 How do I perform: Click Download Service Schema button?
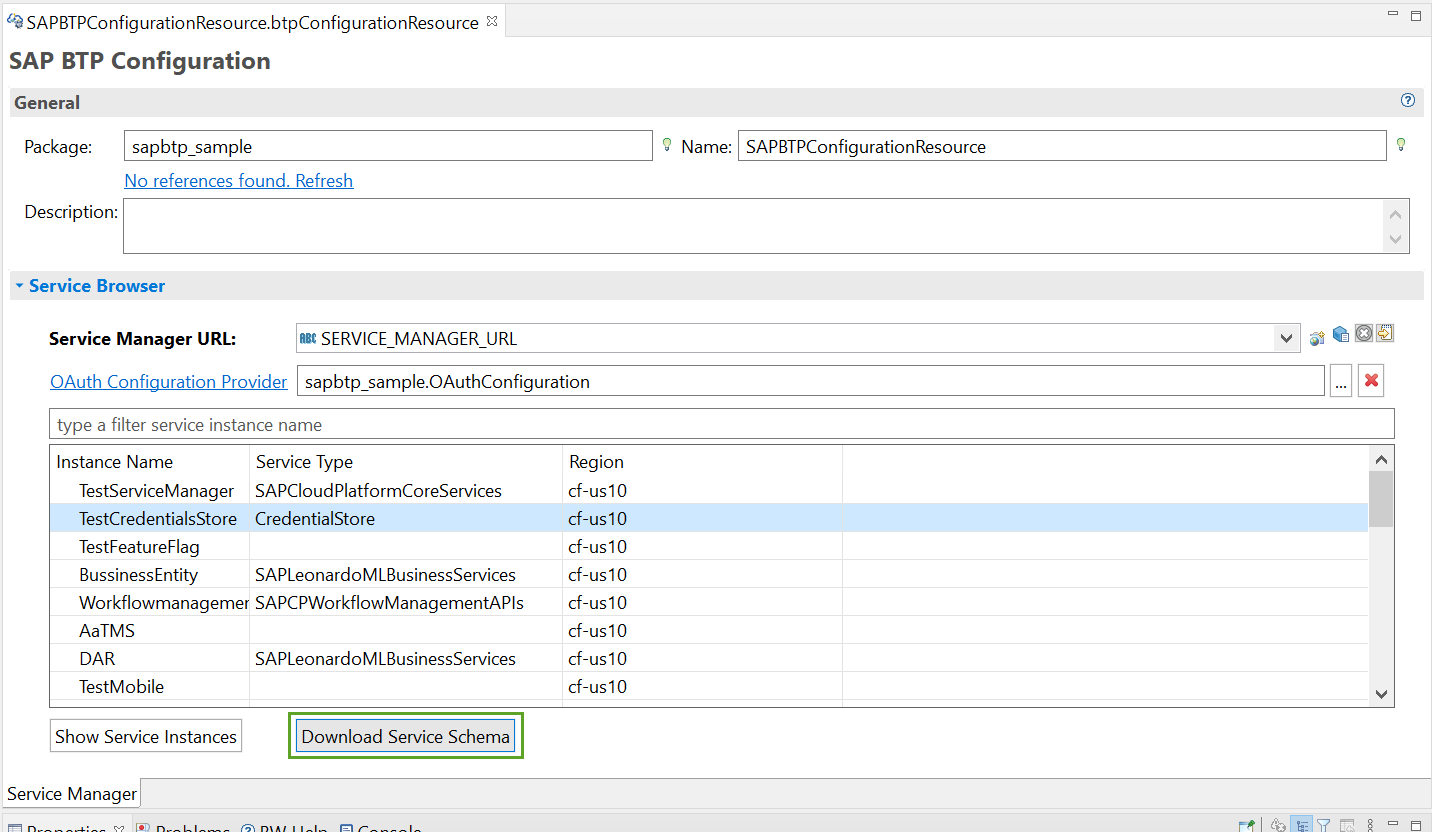point(406,737)
